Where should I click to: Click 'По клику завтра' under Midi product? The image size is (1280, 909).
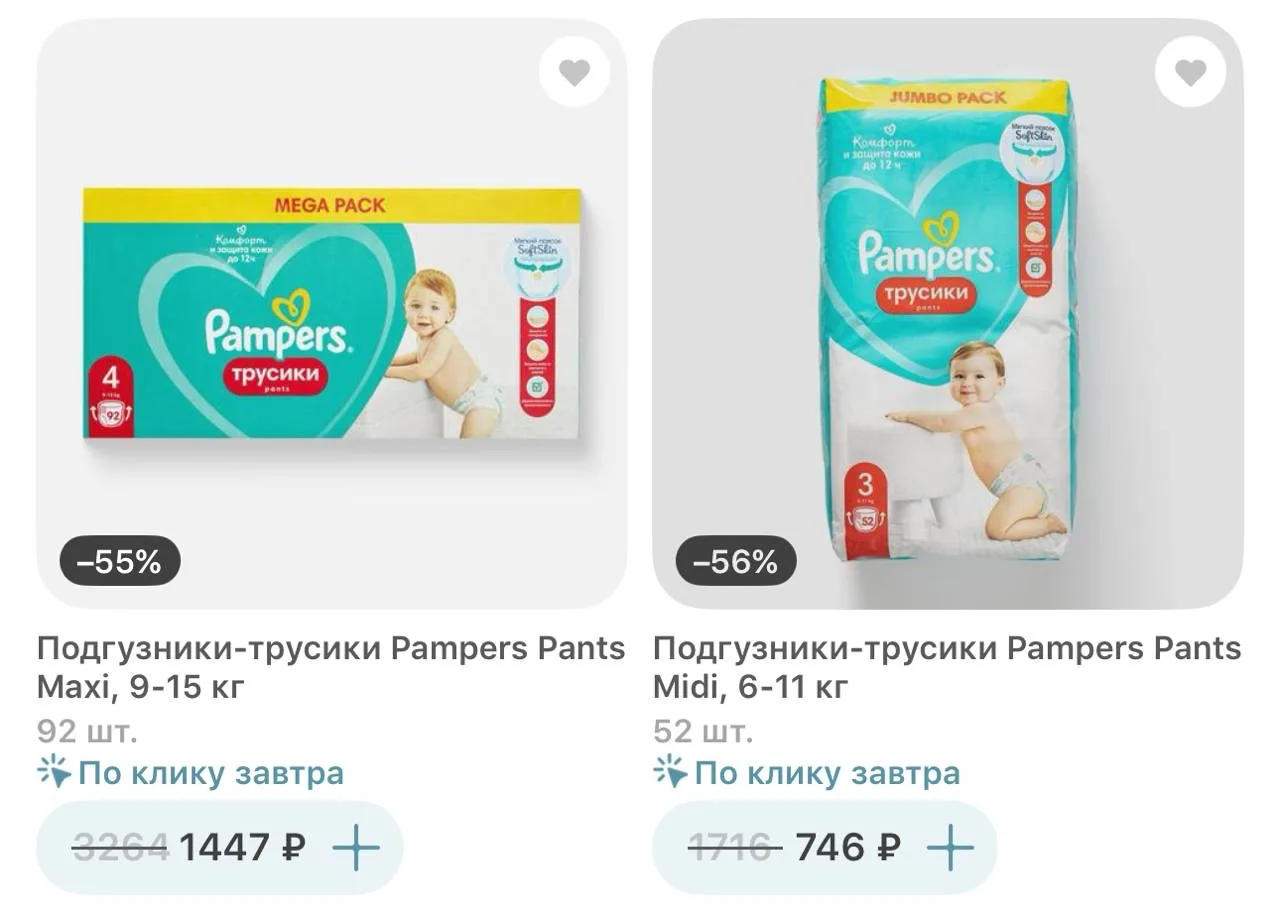point(827,773)
